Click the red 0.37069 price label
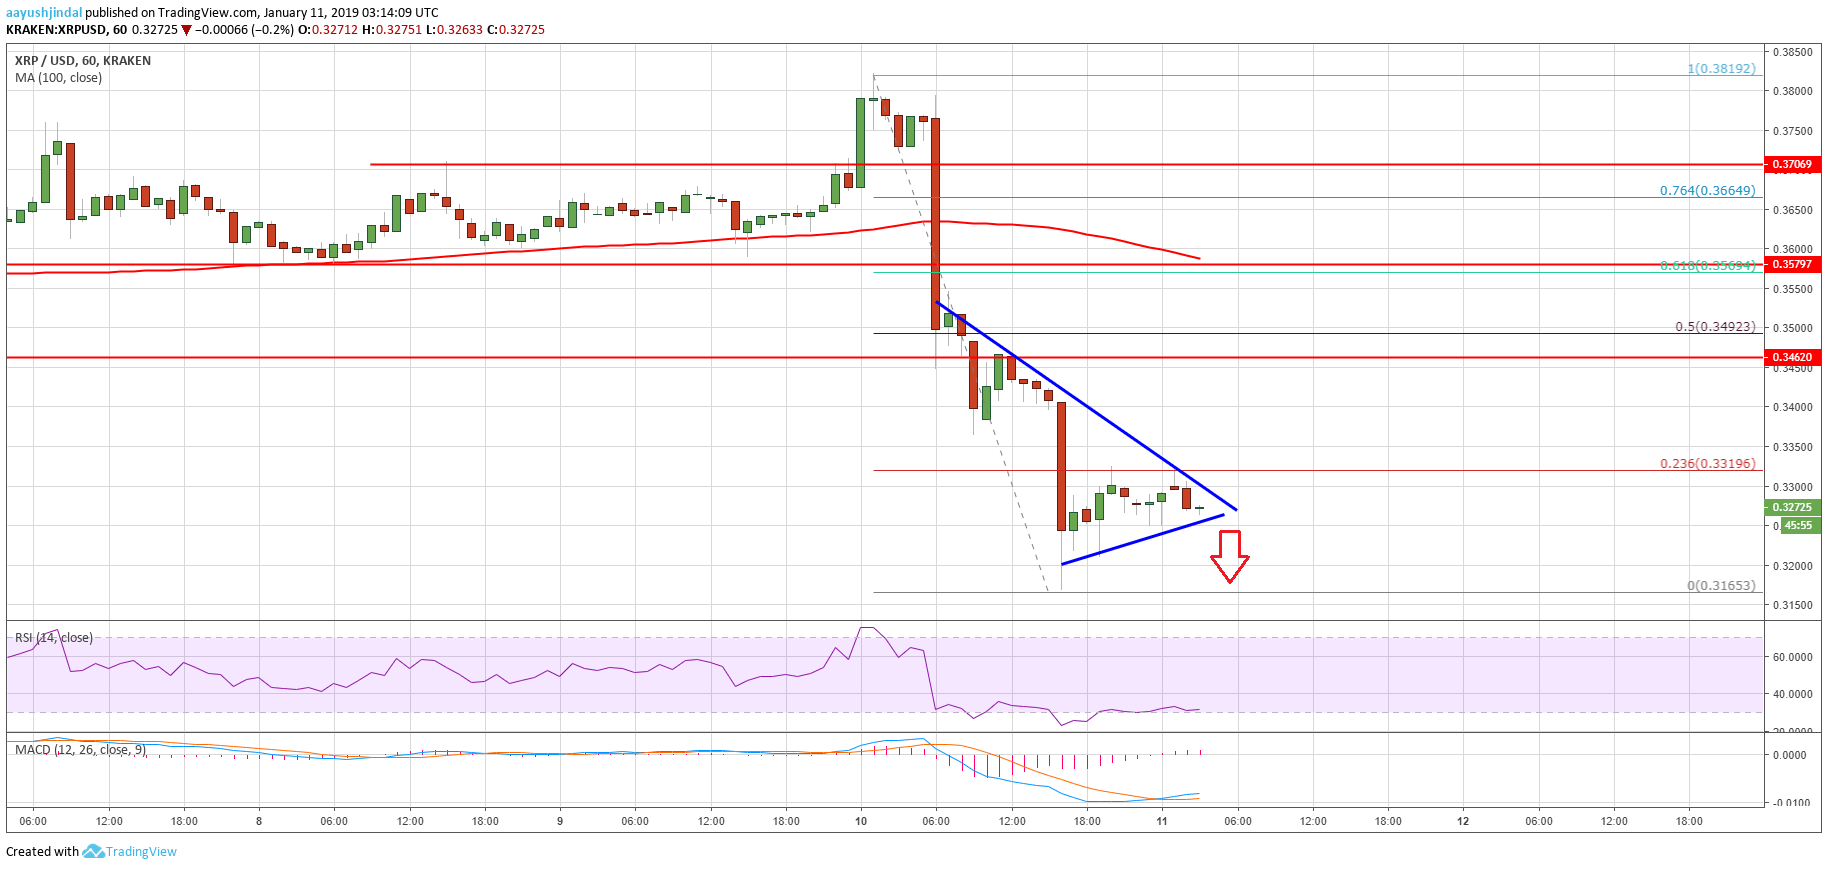 point(1792,164)
